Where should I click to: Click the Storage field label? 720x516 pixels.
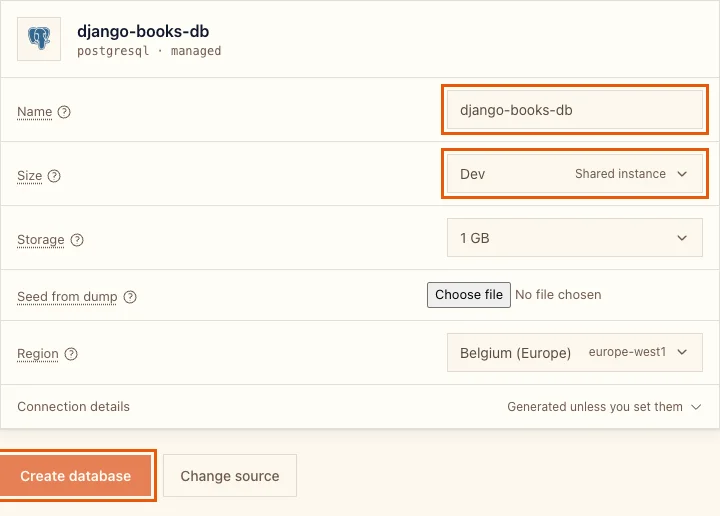pyautogui.click(x=40, y=240)
